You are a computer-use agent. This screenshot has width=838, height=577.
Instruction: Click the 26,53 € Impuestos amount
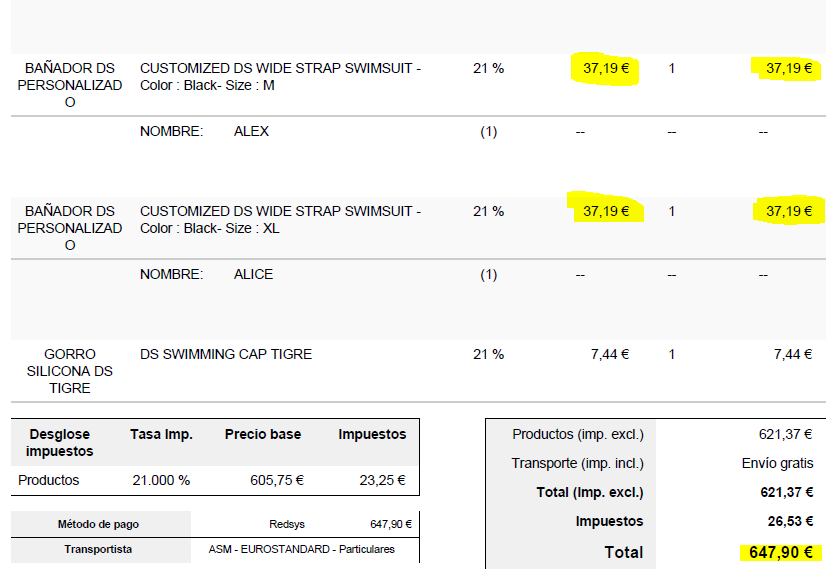(x=790, y=521)
